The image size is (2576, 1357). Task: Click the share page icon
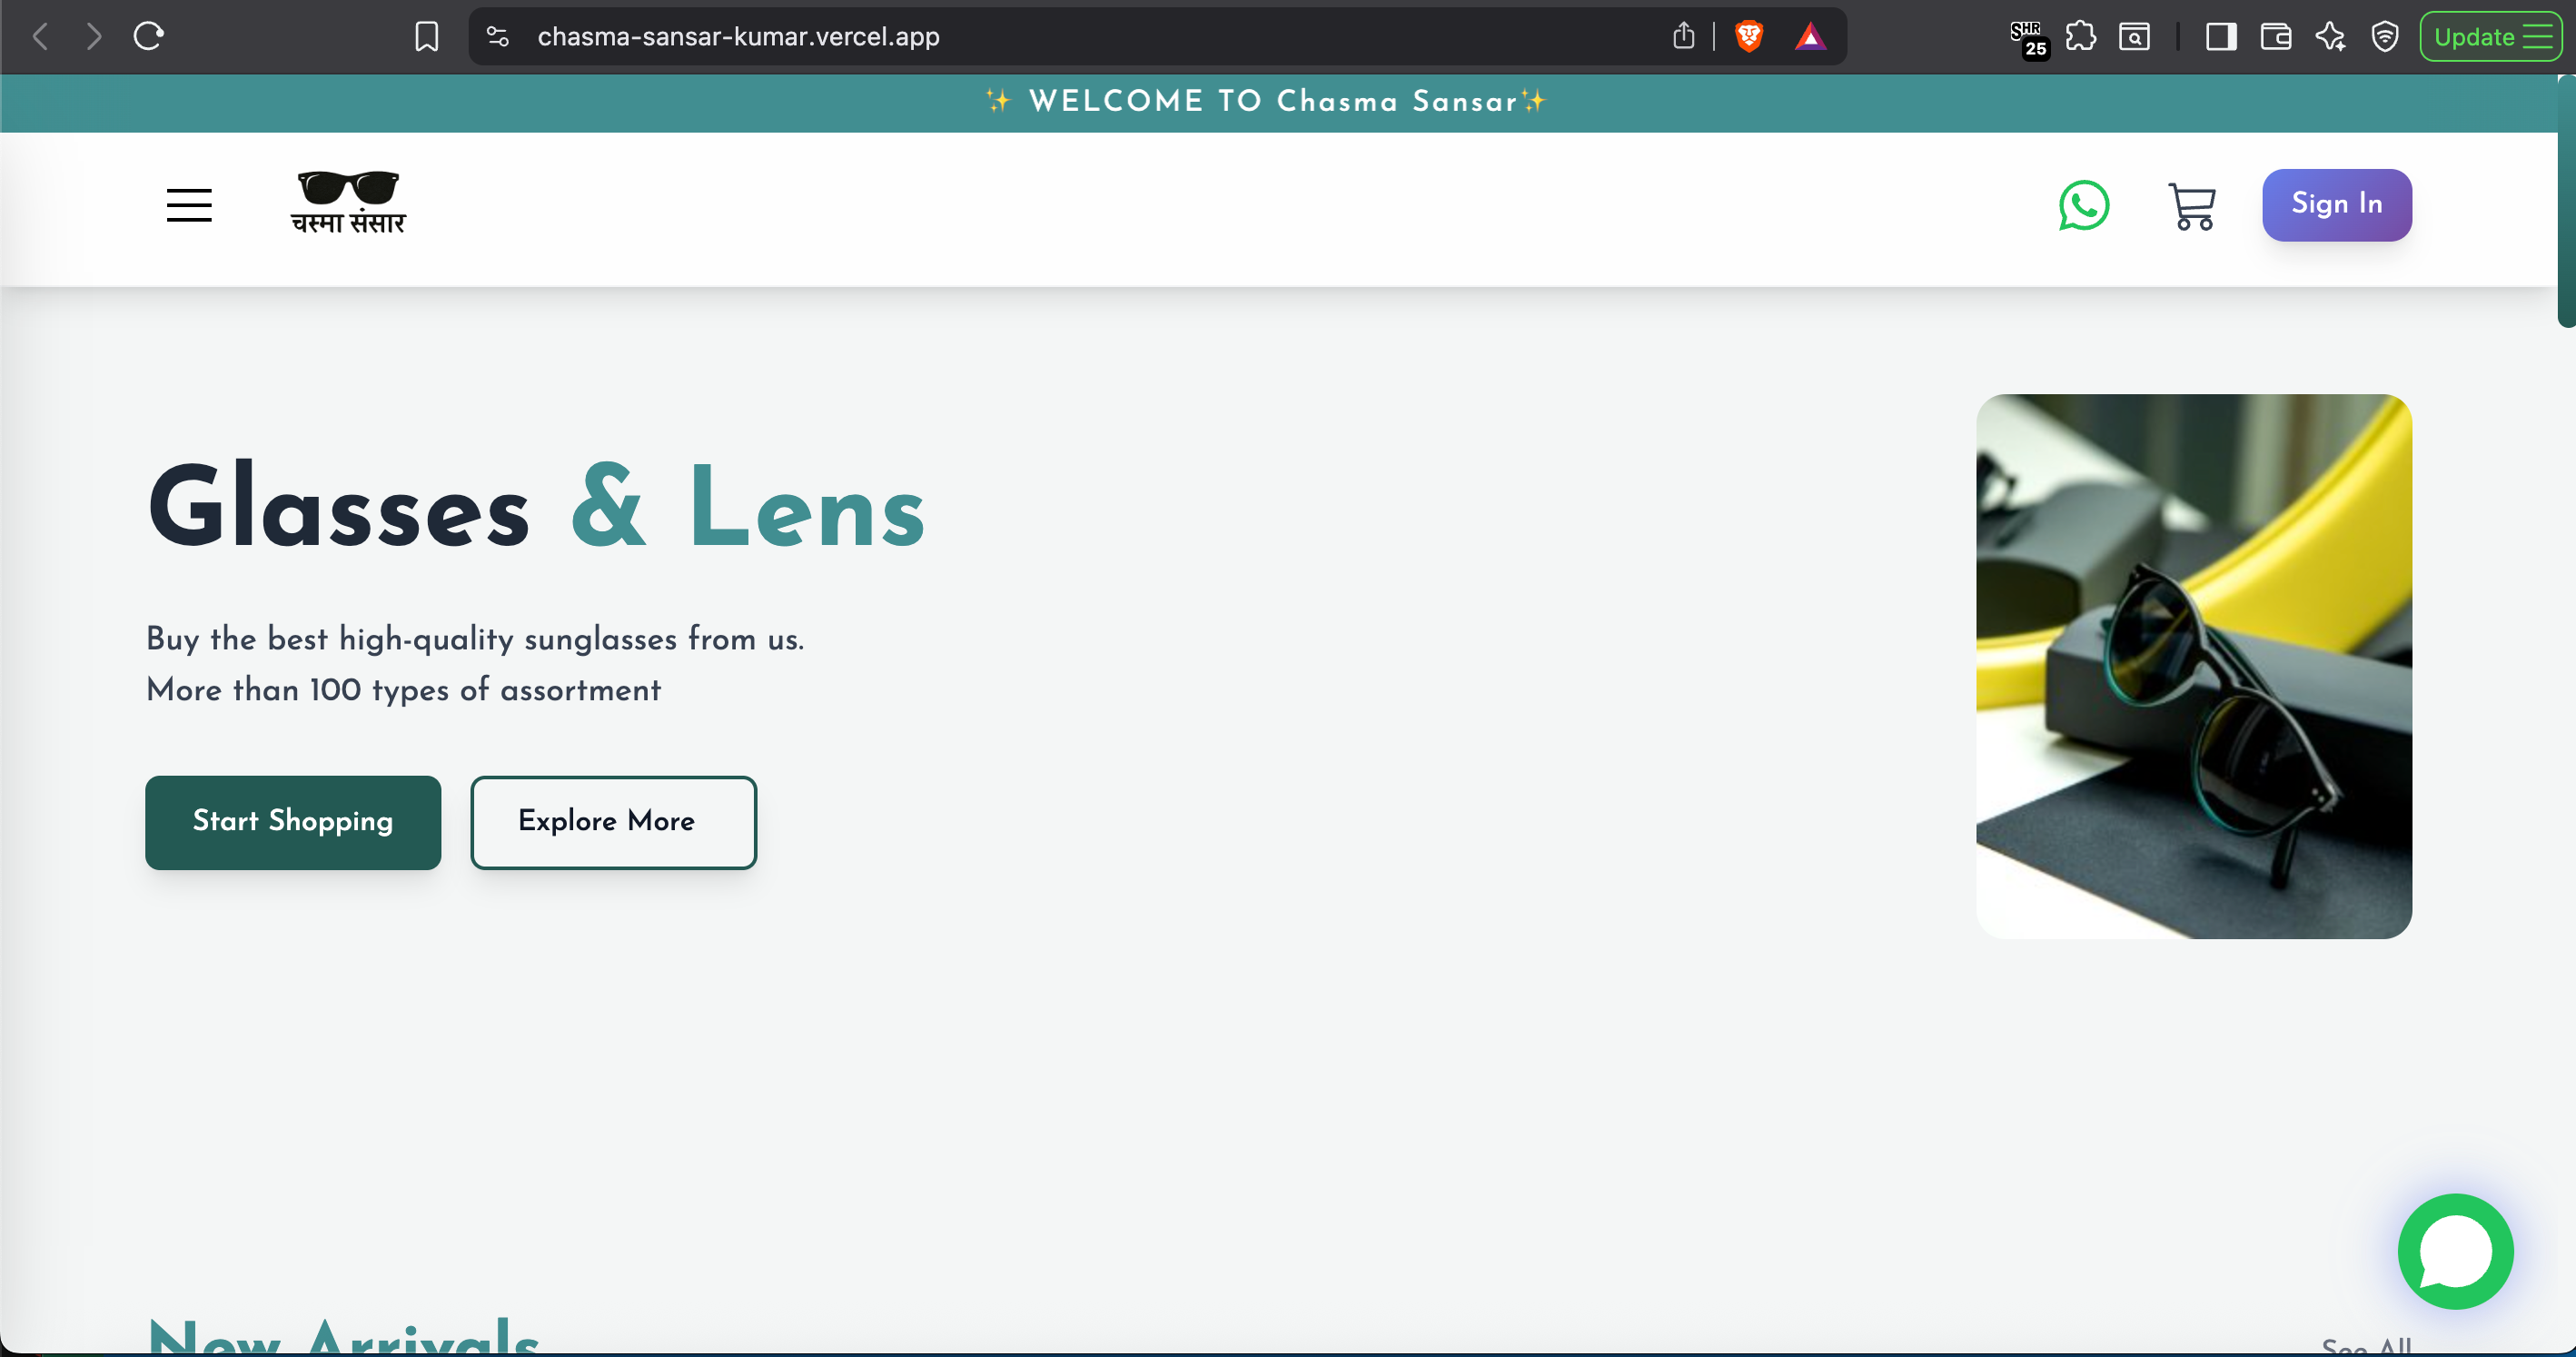(x=1684, y=37)
